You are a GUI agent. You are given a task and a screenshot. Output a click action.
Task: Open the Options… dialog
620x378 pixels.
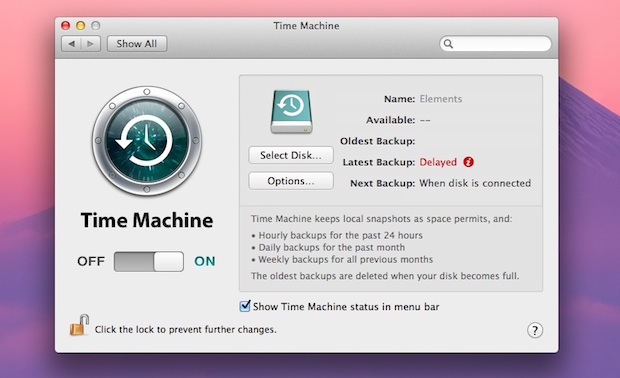(291, 181)
